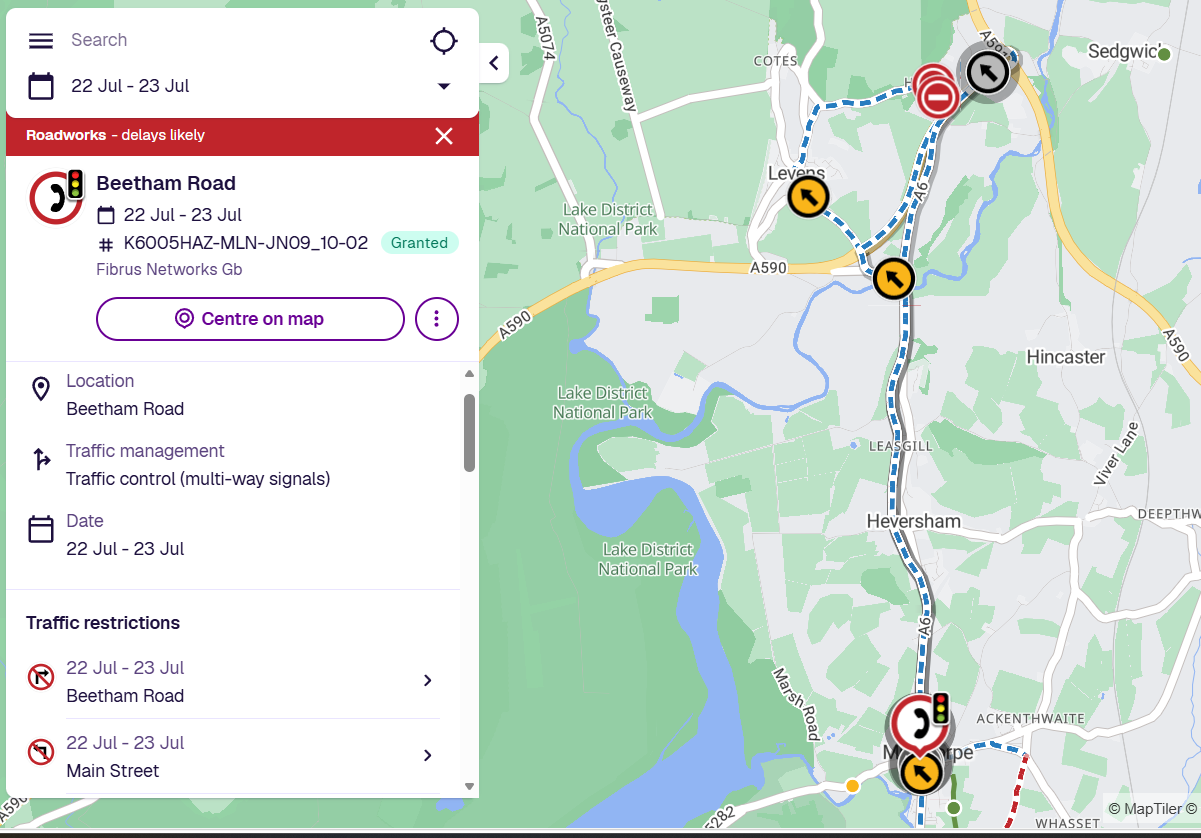The width and height of the screenshot is (1201, 838).
Task: Click the Traffic restrictions heading
Action: pyautogui.click(x=103, y=623)
